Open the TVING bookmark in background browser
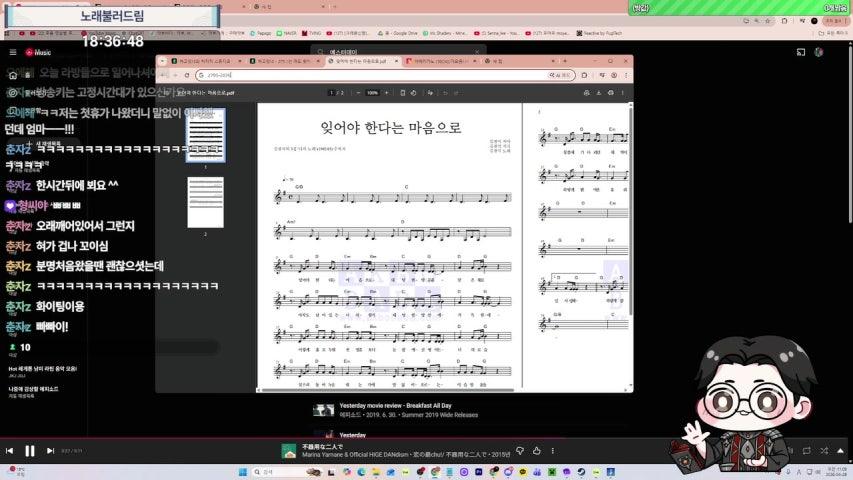Image resolution: width=853 pixels, height=480 pixels. [x=311, y=33]
